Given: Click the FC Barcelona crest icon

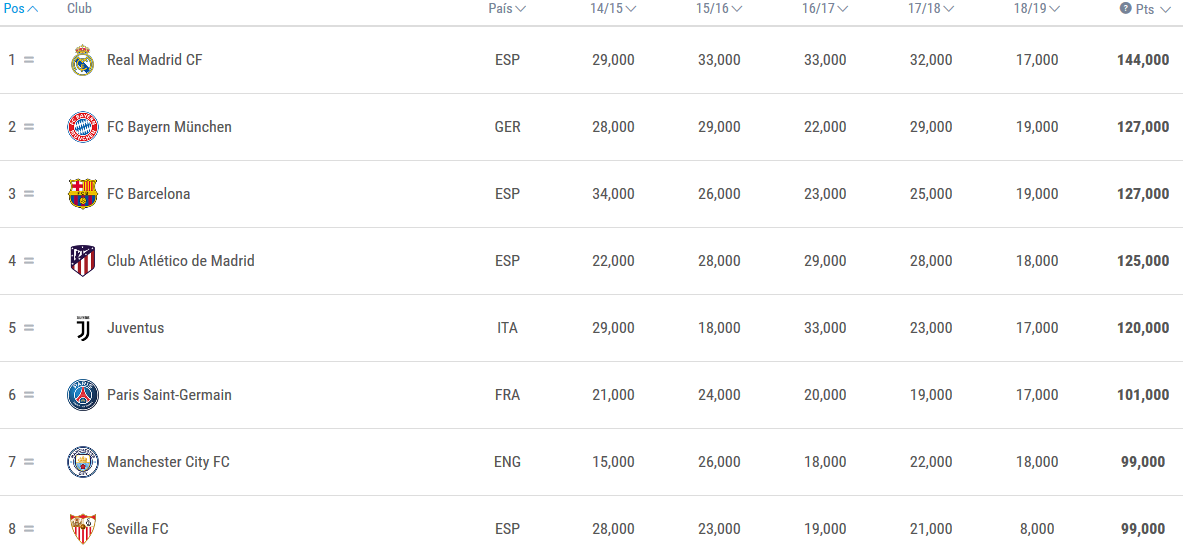Looking at the screenshot, I should pos(82,194).
